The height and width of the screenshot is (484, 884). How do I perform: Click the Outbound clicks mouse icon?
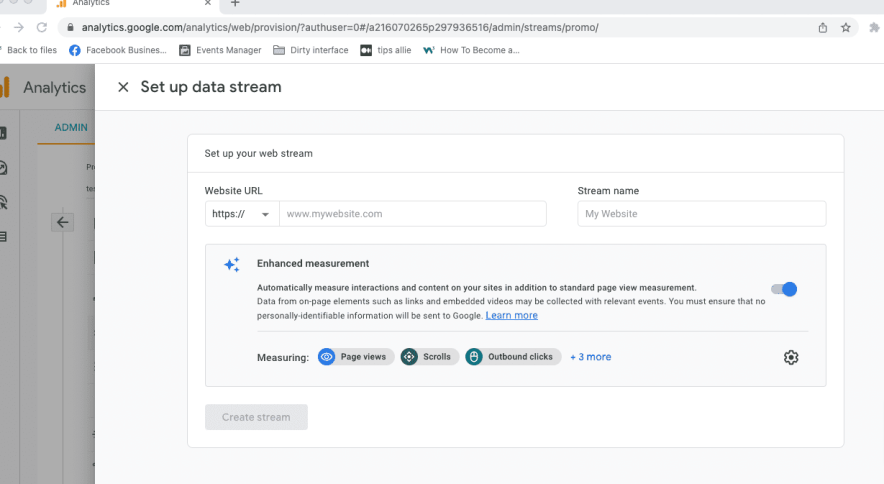click(x=474, y=357)
